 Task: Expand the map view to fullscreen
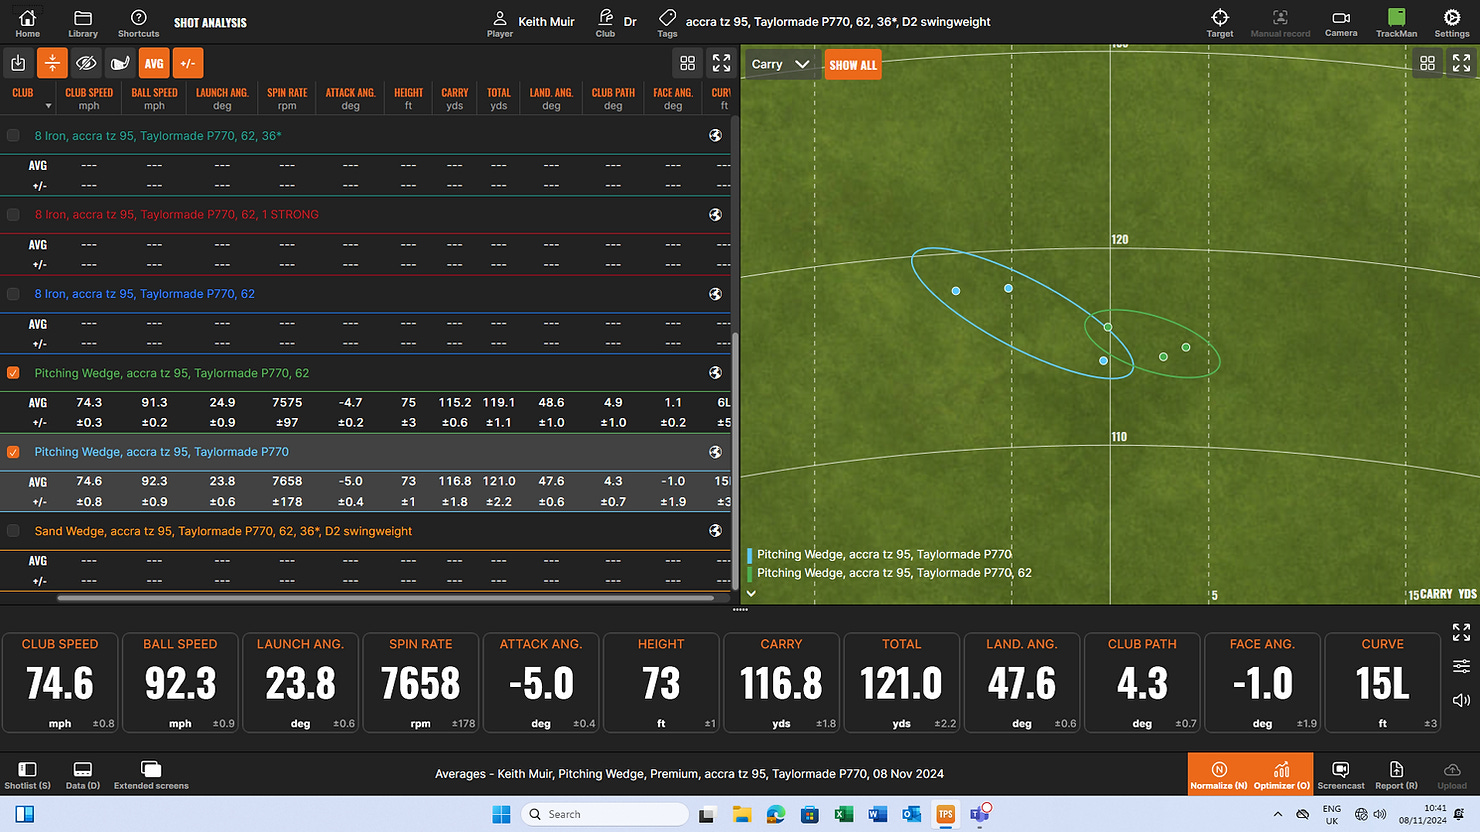coord(1461,63)
